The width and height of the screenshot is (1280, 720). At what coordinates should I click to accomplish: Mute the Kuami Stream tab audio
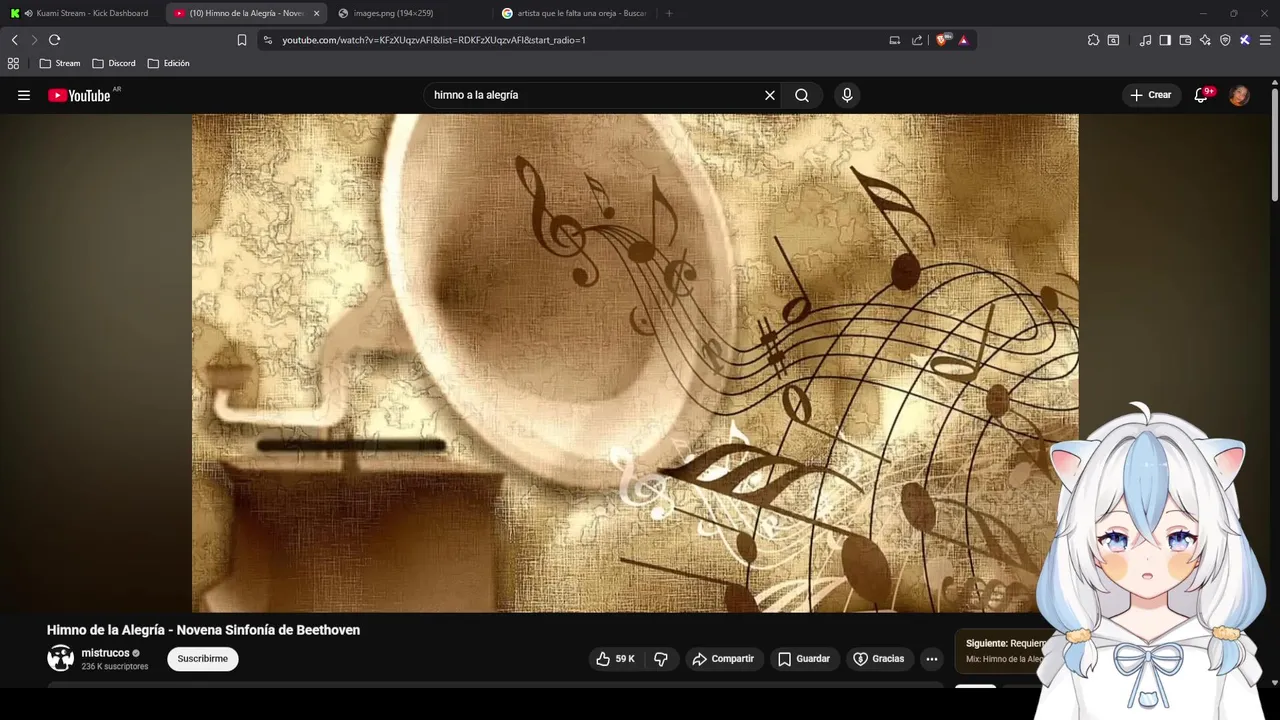click(x=28, y=13)
